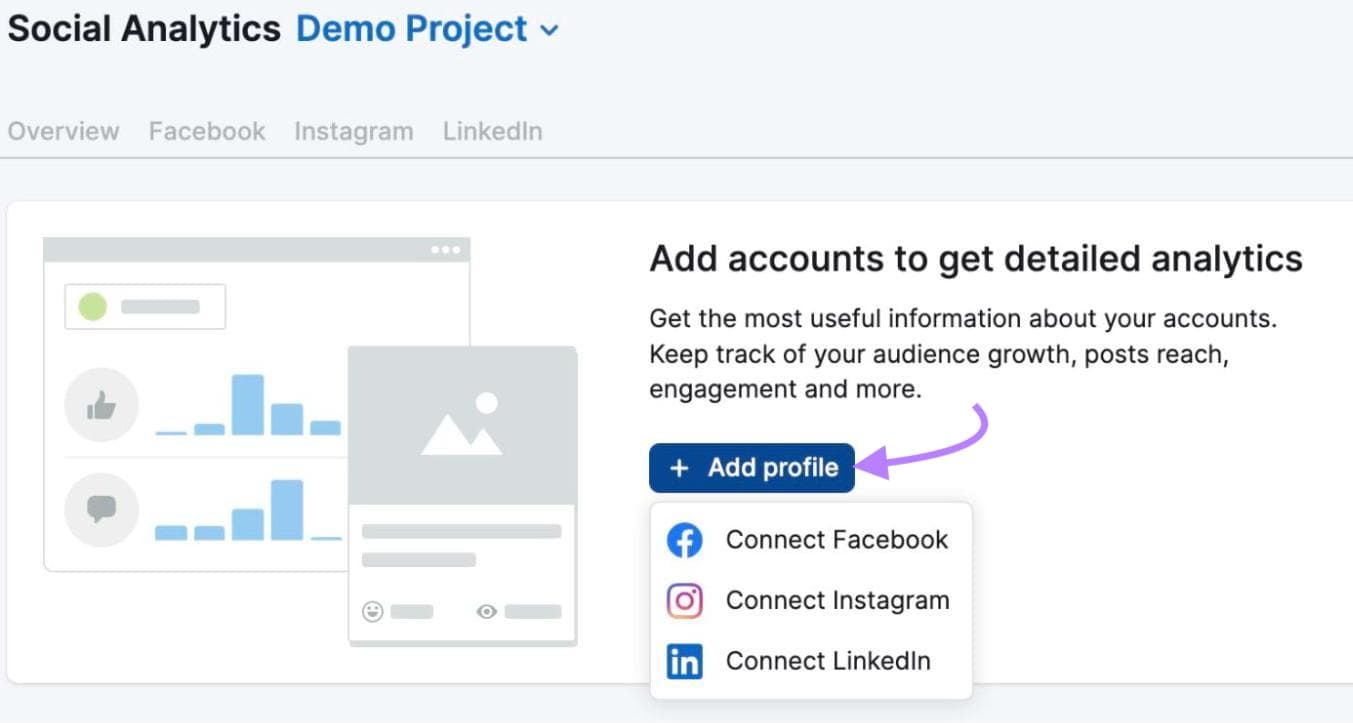
Task: Open the Demo Project dropdown
Action: click(411, 29)
